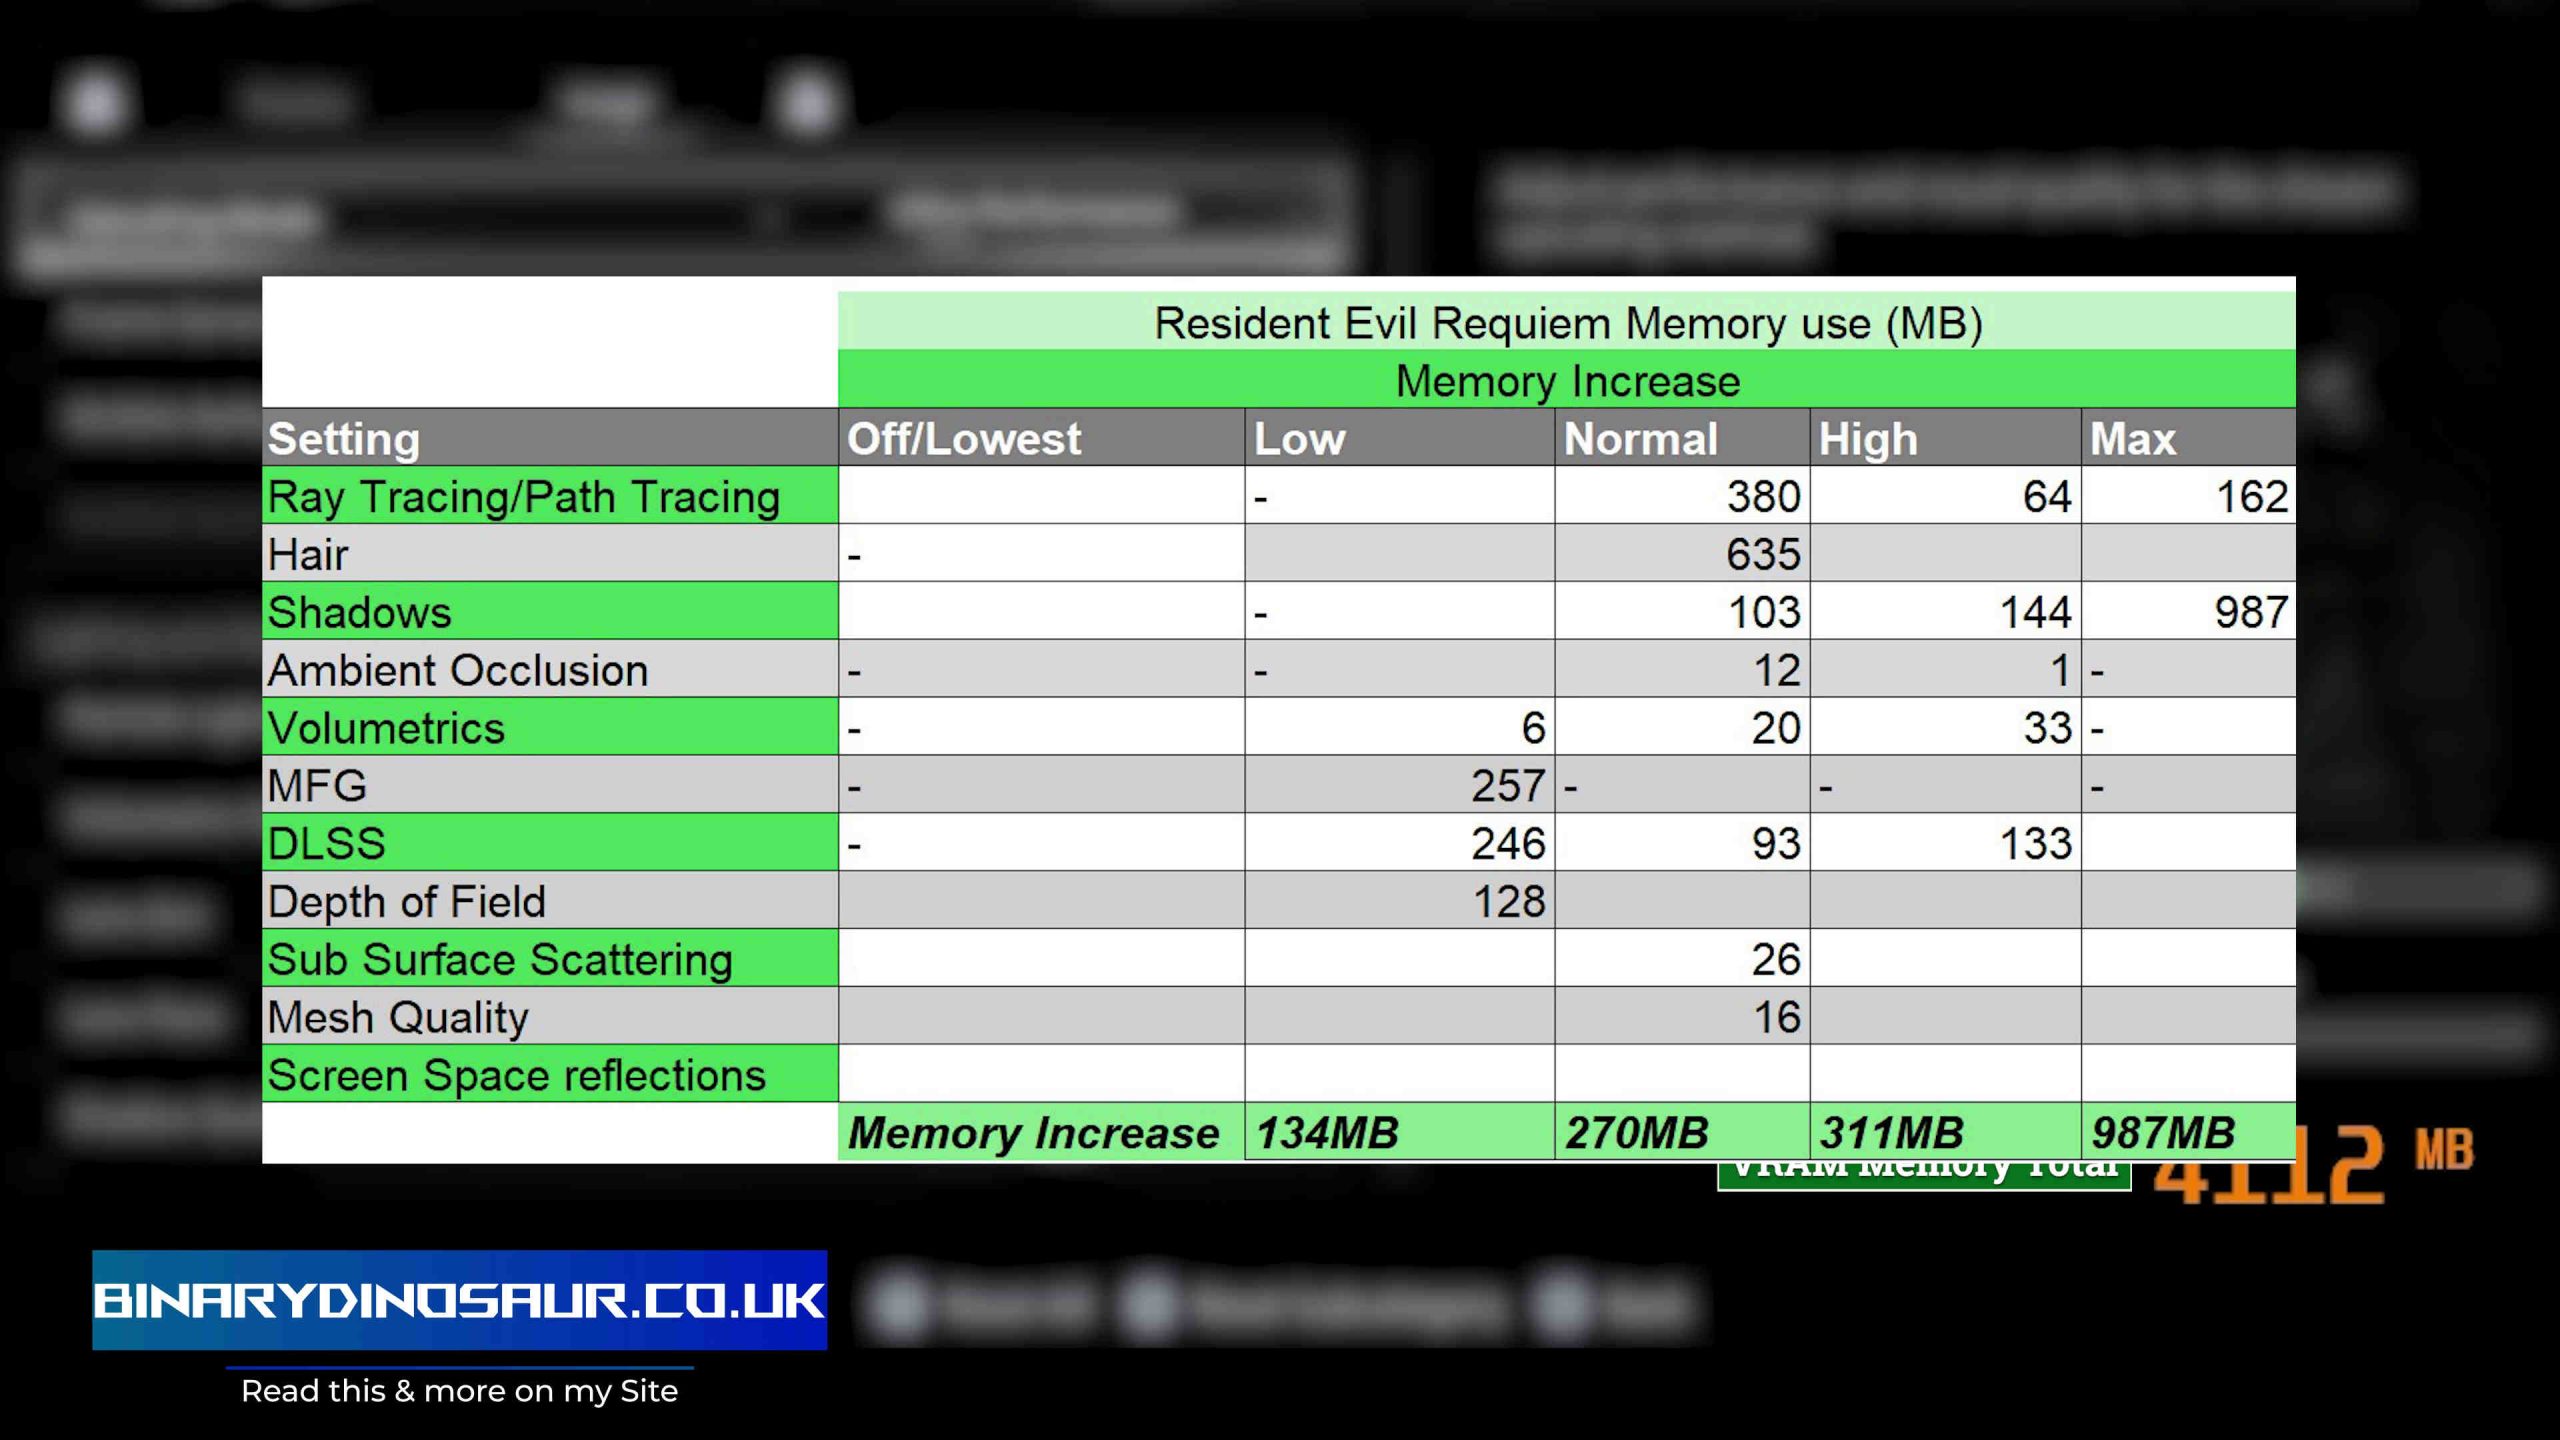Select the 'Setting' column header cell
This screenshot has width=2560, height=1440.
coord(344,439)
